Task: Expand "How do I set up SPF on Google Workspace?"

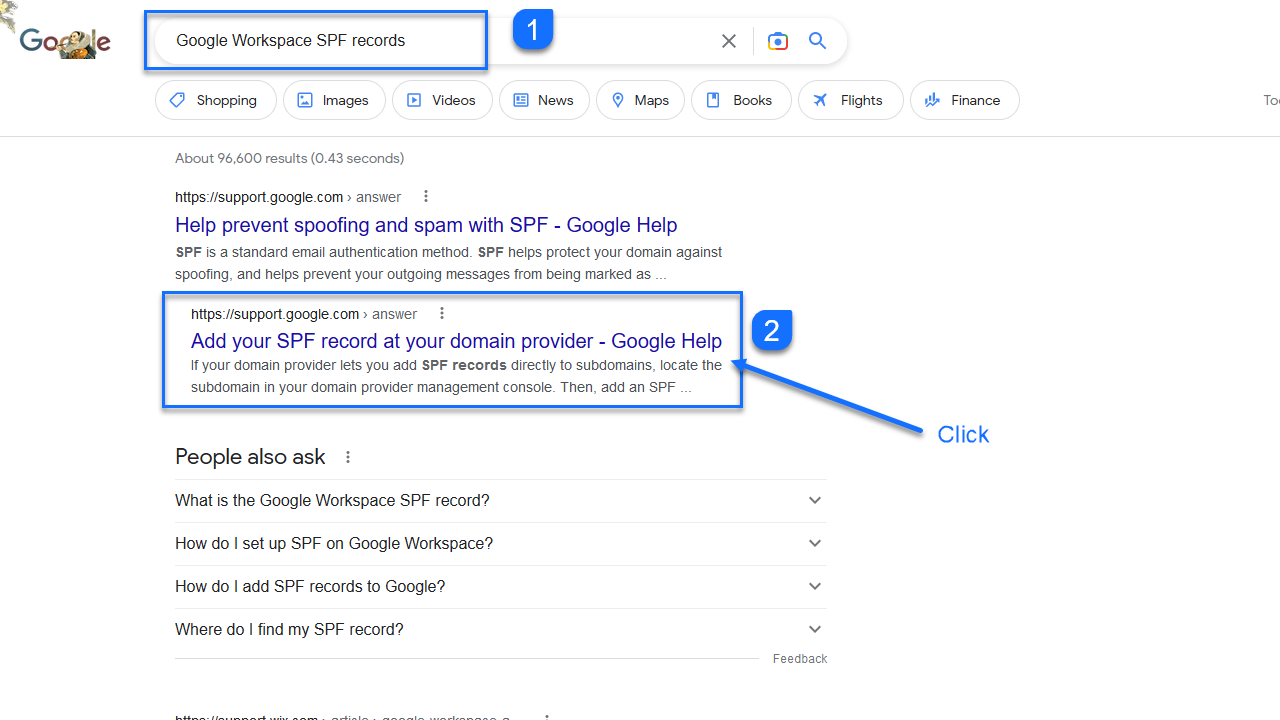Action: (501, 544)
